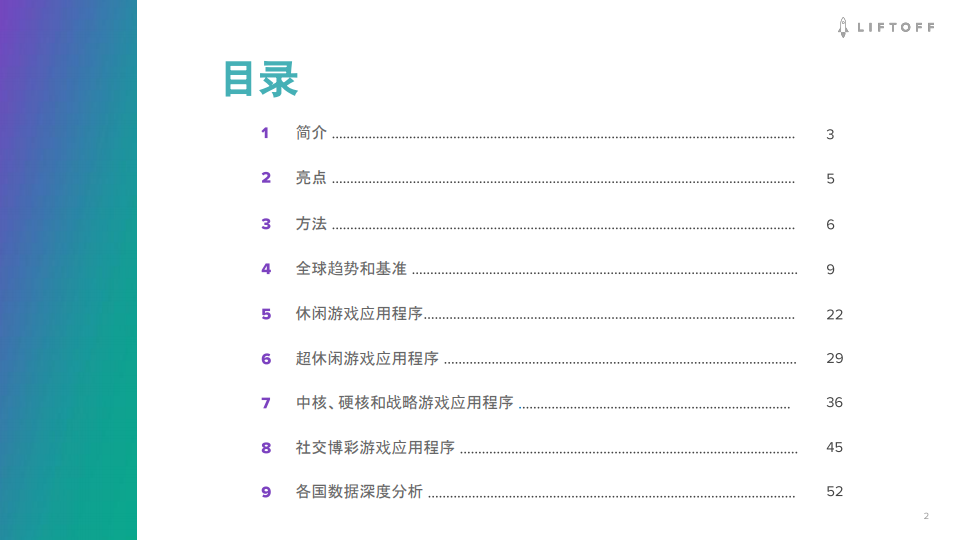
Task: Click section number 6 beside 超休闲游戏应用程序
Action: [266, 359]
